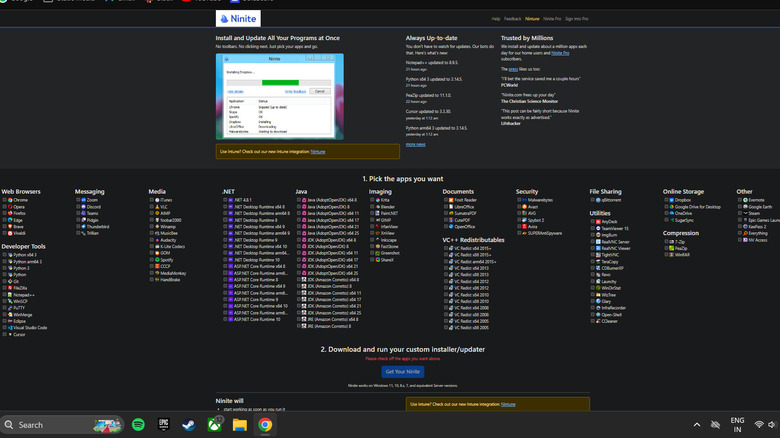
Task: Check the qBittorrent checkbox under File Sharing
Action: (x=592, y=200)
